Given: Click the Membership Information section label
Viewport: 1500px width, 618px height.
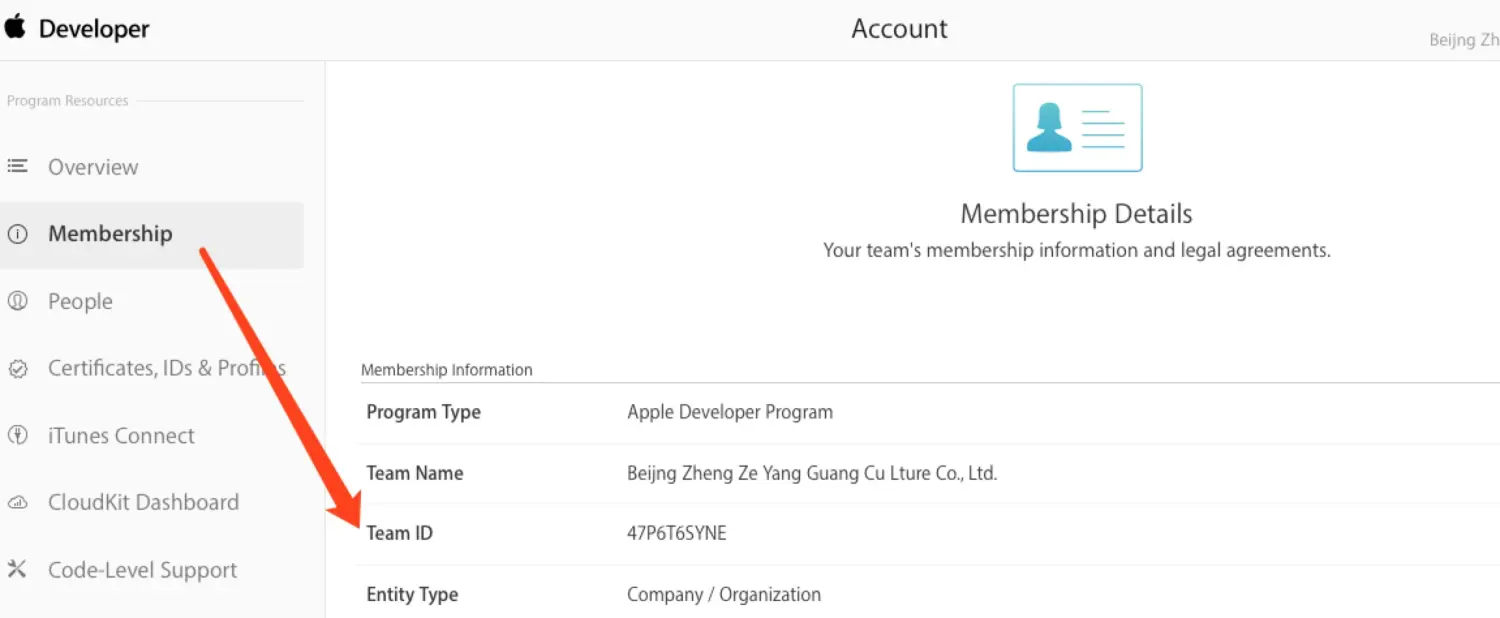Looking at the screenshot, I should click(x=446, y=370).
